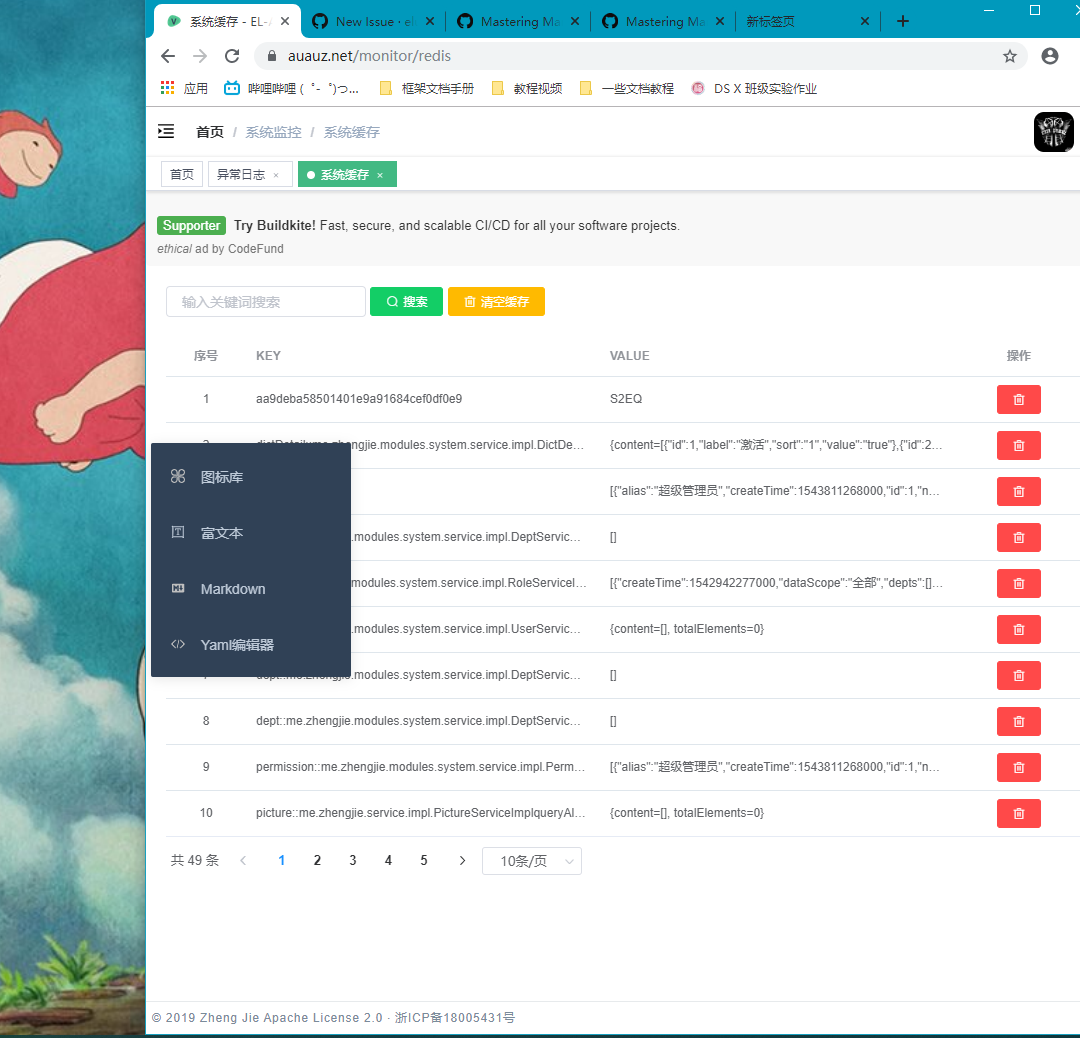Delete the seventh row DeptService entry

1018,676
